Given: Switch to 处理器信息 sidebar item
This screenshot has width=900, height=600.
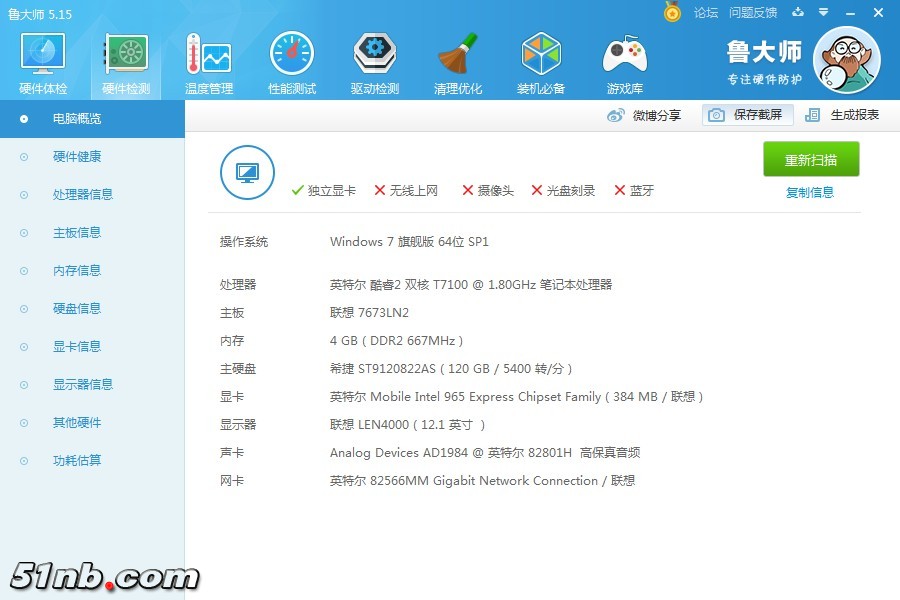Looking at the screenshot, I should click(x=83, y=195).
